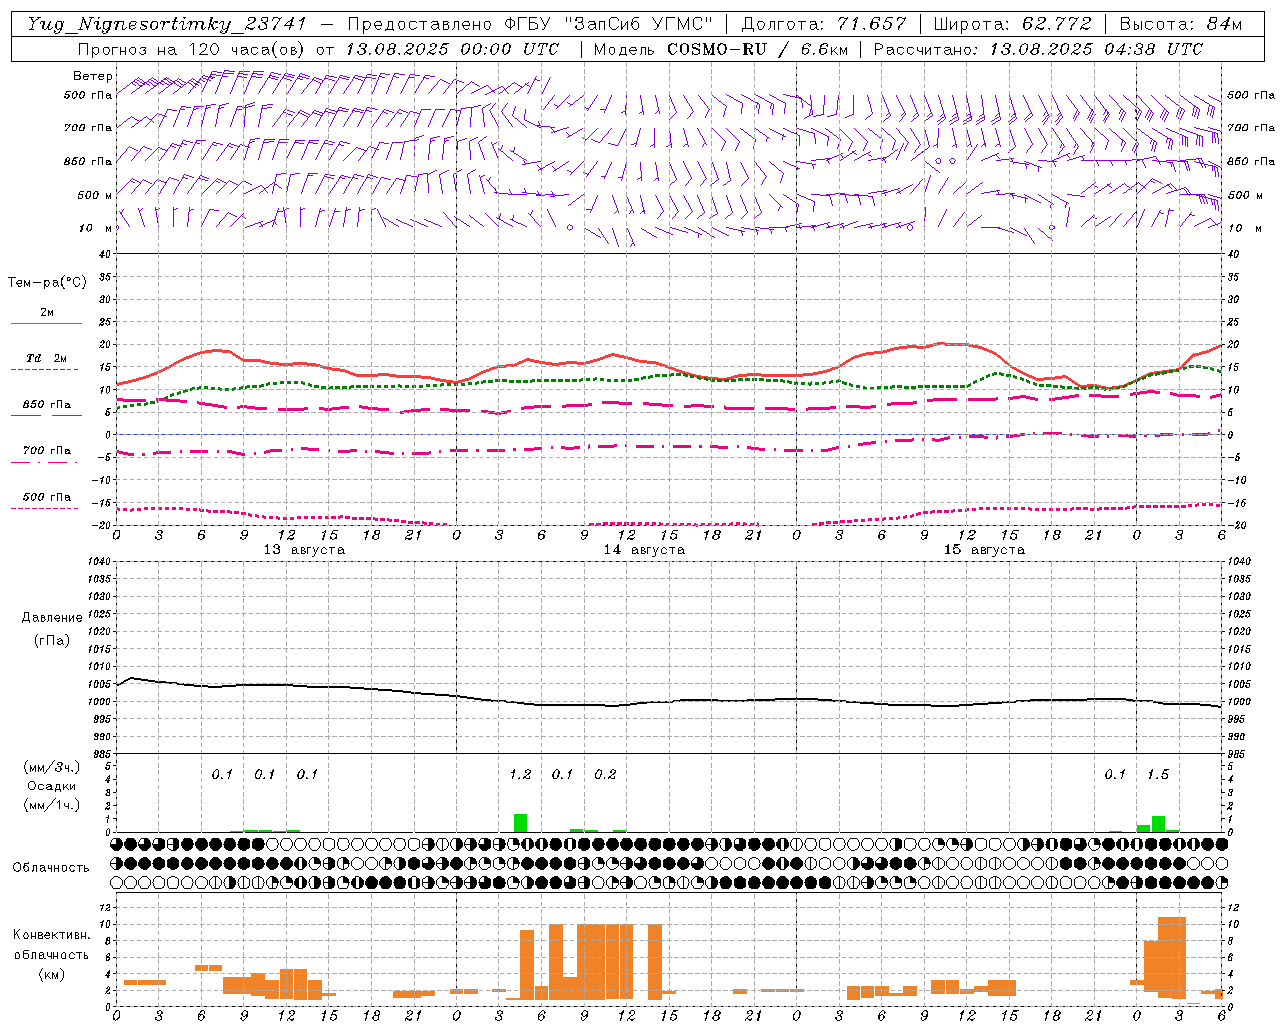Click the Облачность row label
Screen dimensions: 1280x1024
tap(51, 867)
